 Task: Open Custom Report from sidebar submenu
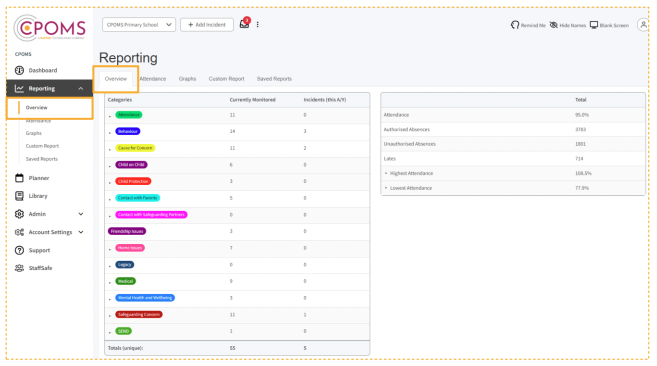42,146
